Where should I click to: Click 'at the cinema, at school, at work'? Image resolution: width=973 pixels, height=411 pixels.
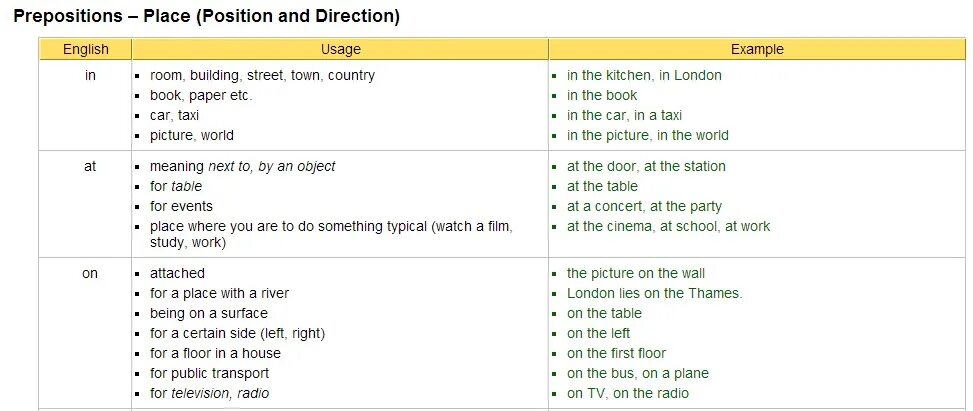[x=668, y=226]
